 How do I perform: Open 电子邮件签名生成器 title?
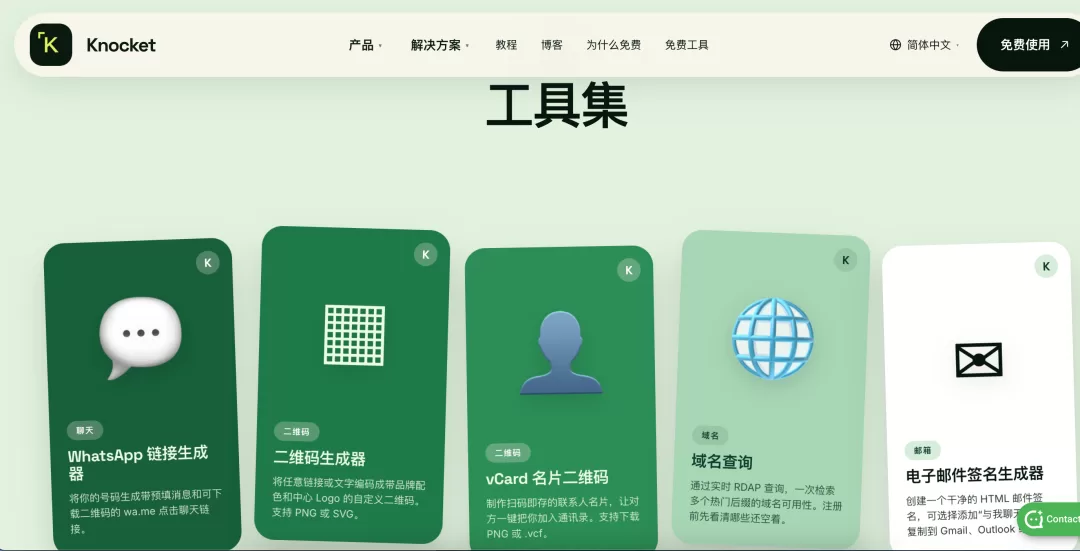pyautogui.click(x=975, y=475)
